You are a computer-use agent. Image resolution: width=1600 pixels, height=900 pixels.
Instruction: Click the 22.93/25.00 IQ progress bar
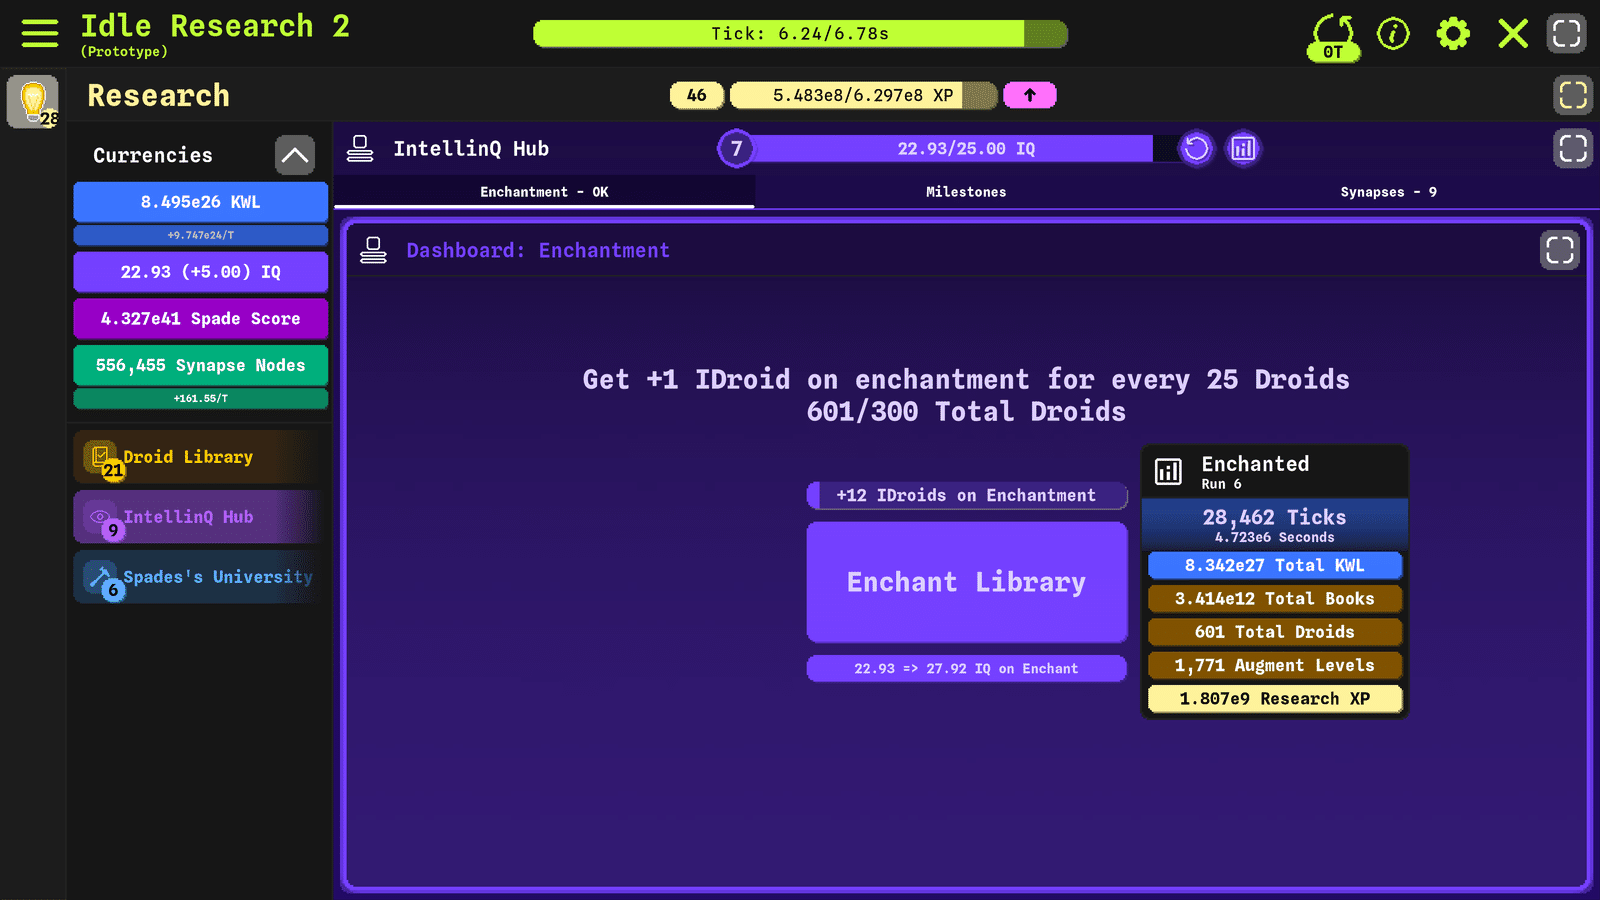tap(966, 149)
